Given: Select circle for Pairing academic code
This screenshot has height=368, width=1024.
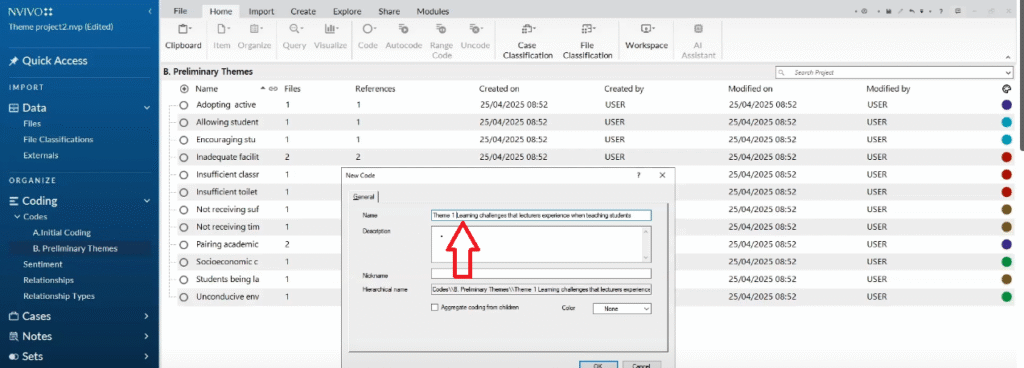Looking at the screenshot, I should pos(184,244).
